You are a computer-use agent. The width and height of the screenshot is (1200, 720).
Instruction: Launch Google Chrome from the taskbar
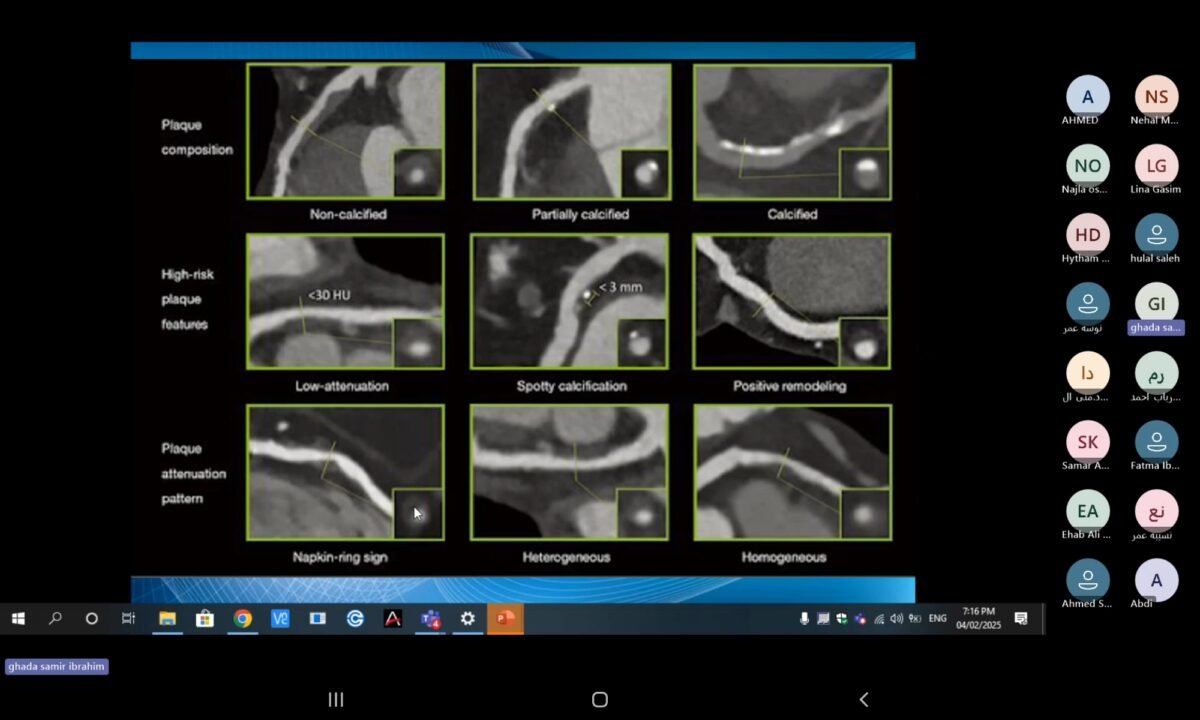tap(242, 619)
